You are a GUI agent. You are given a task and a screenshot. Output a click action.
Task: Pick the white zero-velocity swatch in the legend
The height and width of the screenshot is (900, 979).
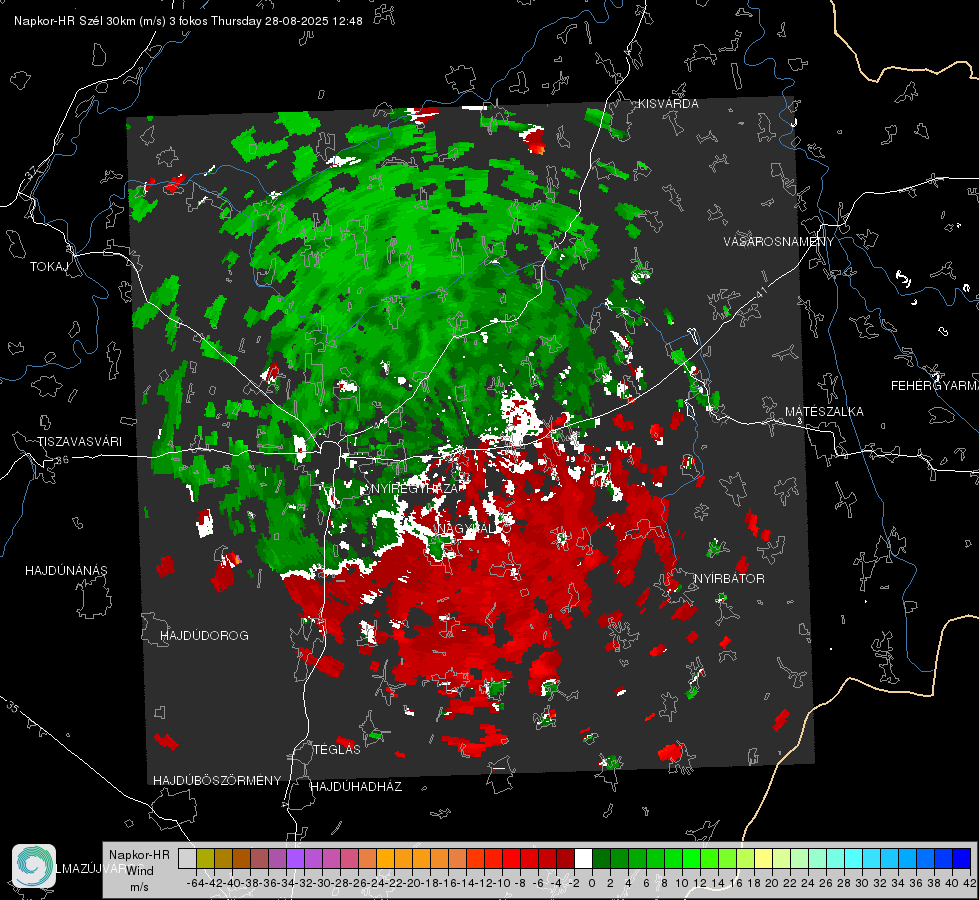point(583,858)
